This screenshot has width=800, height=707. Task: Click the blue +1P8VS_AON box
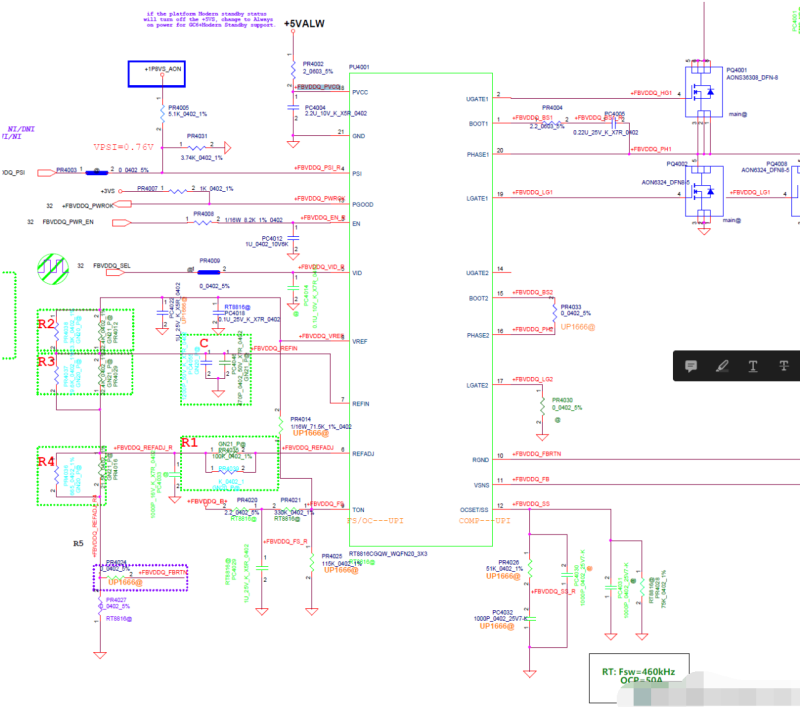(160, 72)
